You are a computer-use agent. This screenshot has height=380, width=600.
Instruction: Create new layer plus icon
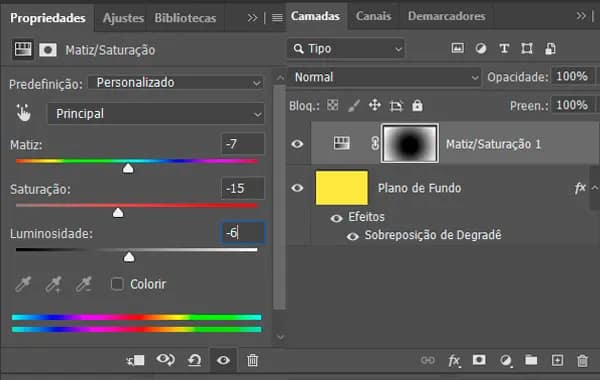click(557, 360)
